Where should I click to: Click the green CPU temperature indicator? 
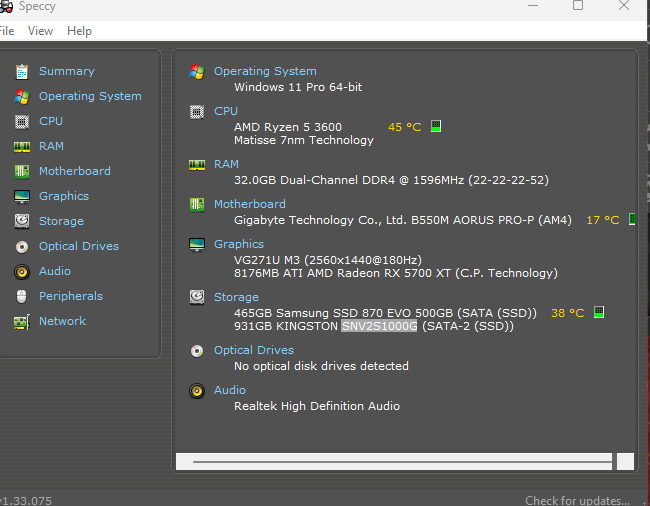[x=436, y=126]
